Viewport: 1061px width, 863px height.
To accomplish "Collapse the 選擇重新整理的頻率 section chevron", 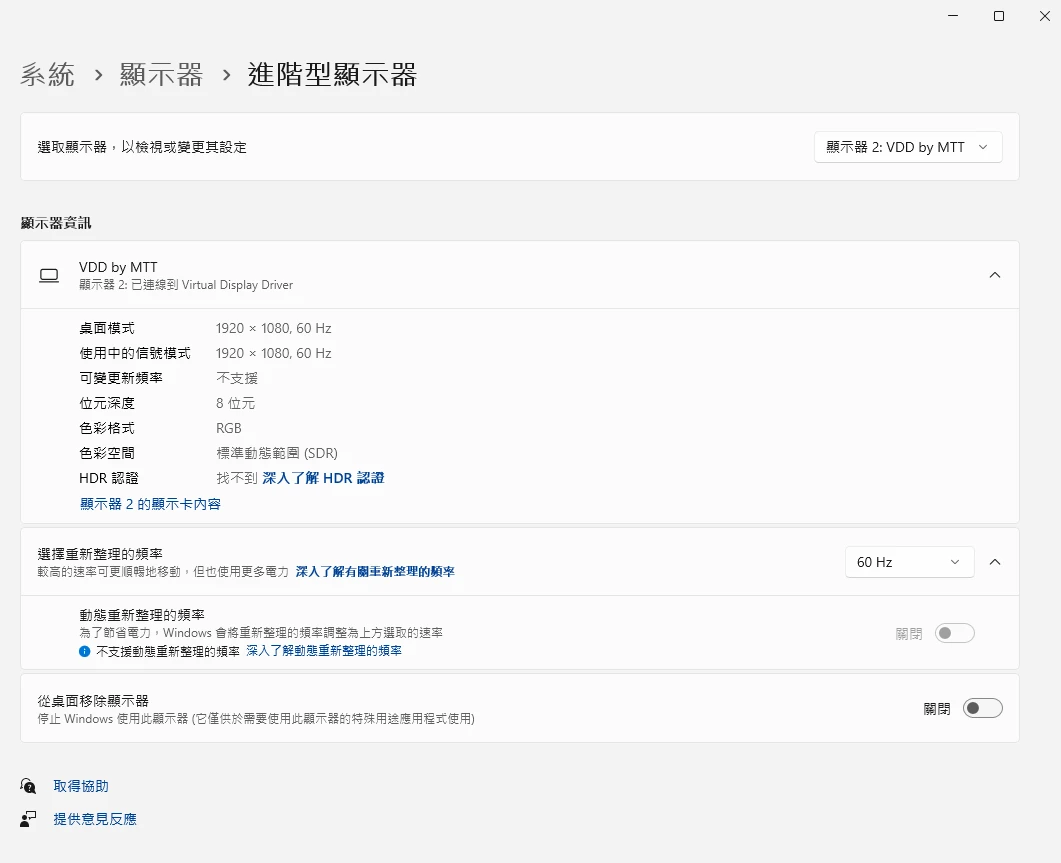I will (994, 562).
